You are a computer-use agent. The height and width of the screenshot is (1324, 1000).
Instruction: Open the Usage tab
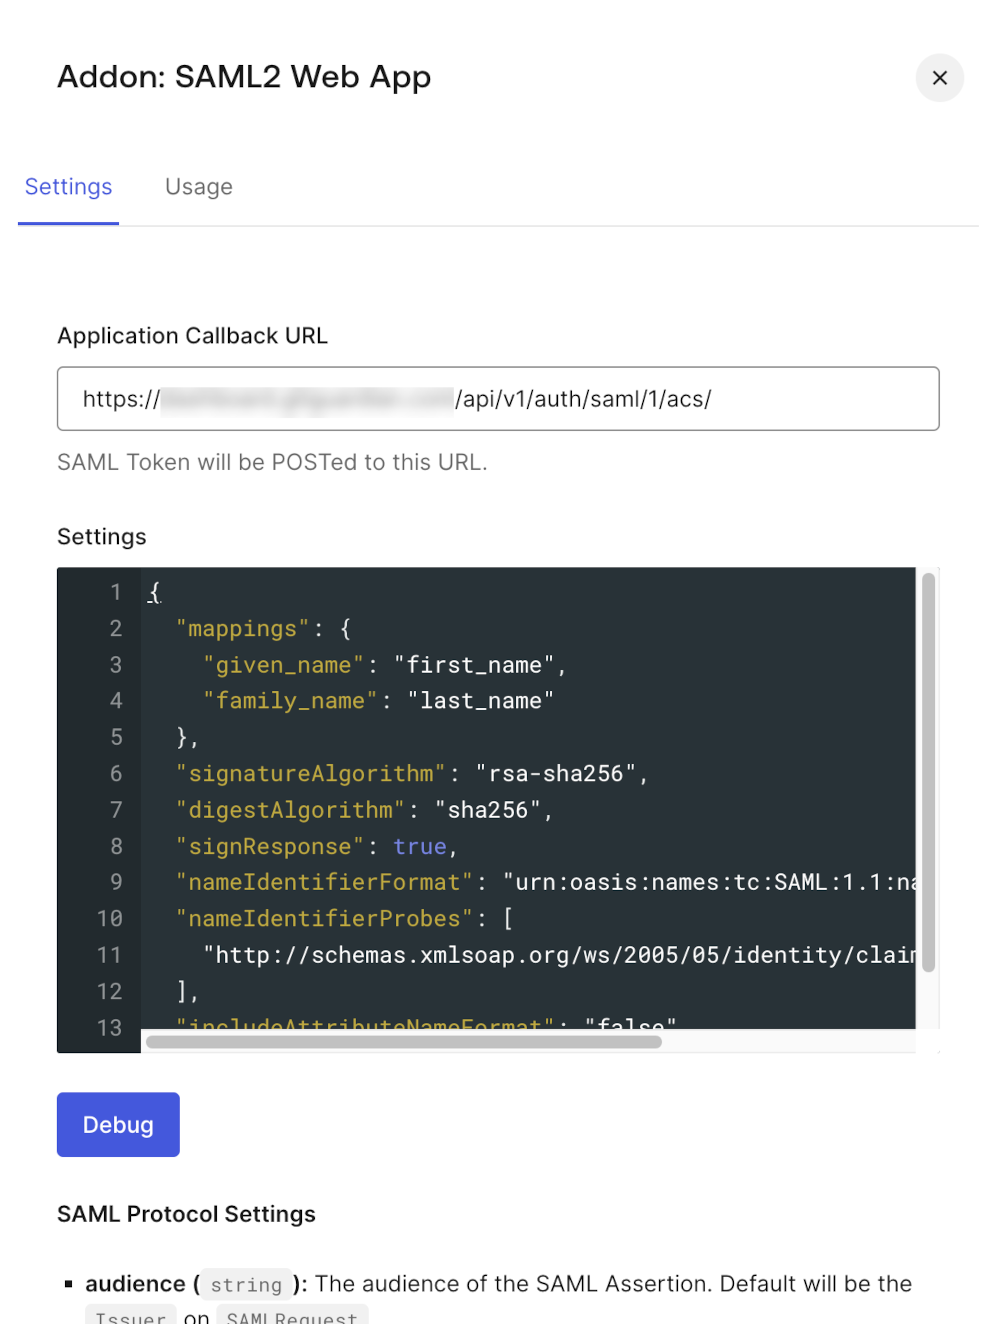pos(199,187)
